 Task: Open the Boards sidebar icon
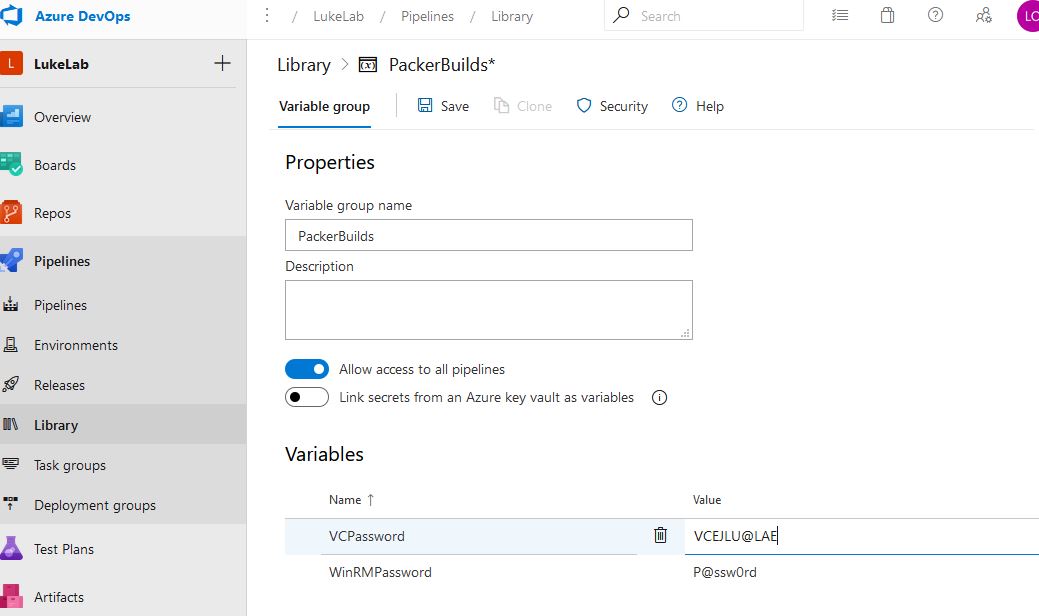point(11,164)
